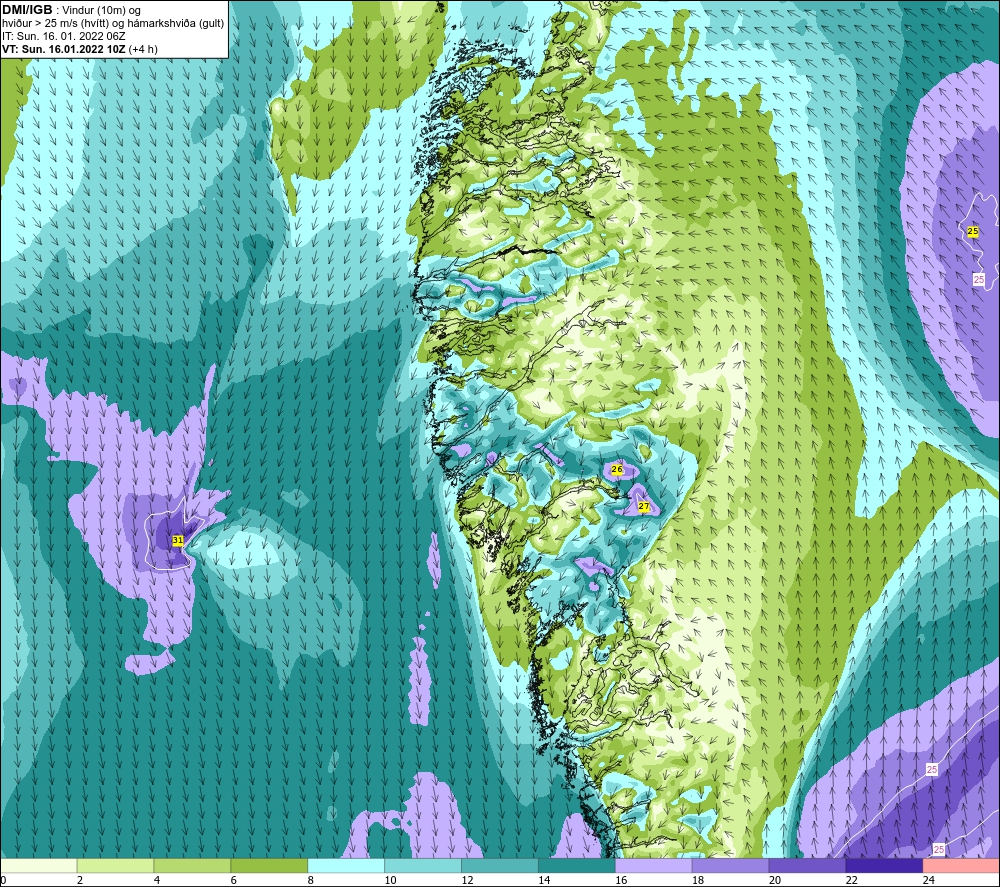Pick the palest 0–2 m/s scale swatch
The width and height of the screenshot is (1000, 887).
(39, 865)
